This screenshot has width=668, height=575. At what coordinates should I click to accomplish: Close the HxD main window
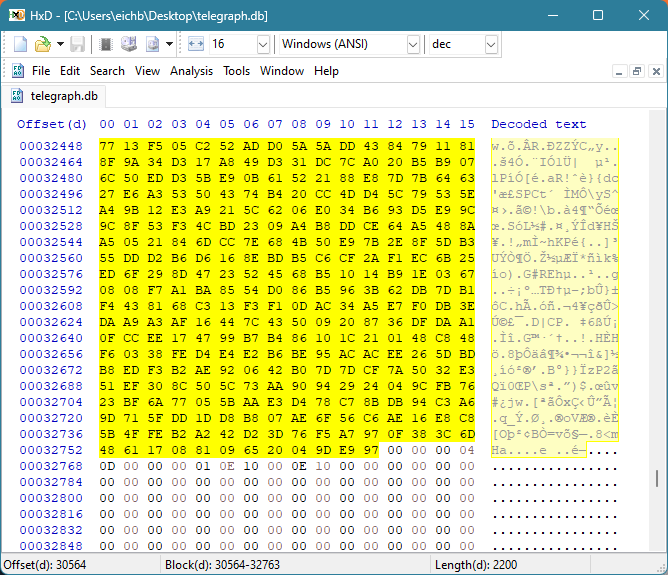[644, 15]
